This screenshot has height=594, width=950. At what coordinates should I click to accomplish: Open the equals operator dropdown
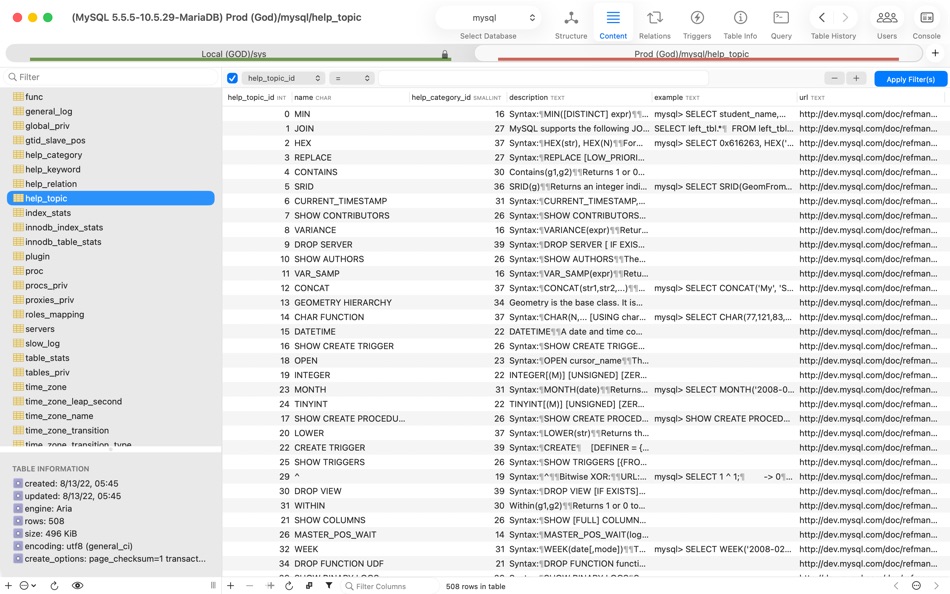(x=352, y=78)
